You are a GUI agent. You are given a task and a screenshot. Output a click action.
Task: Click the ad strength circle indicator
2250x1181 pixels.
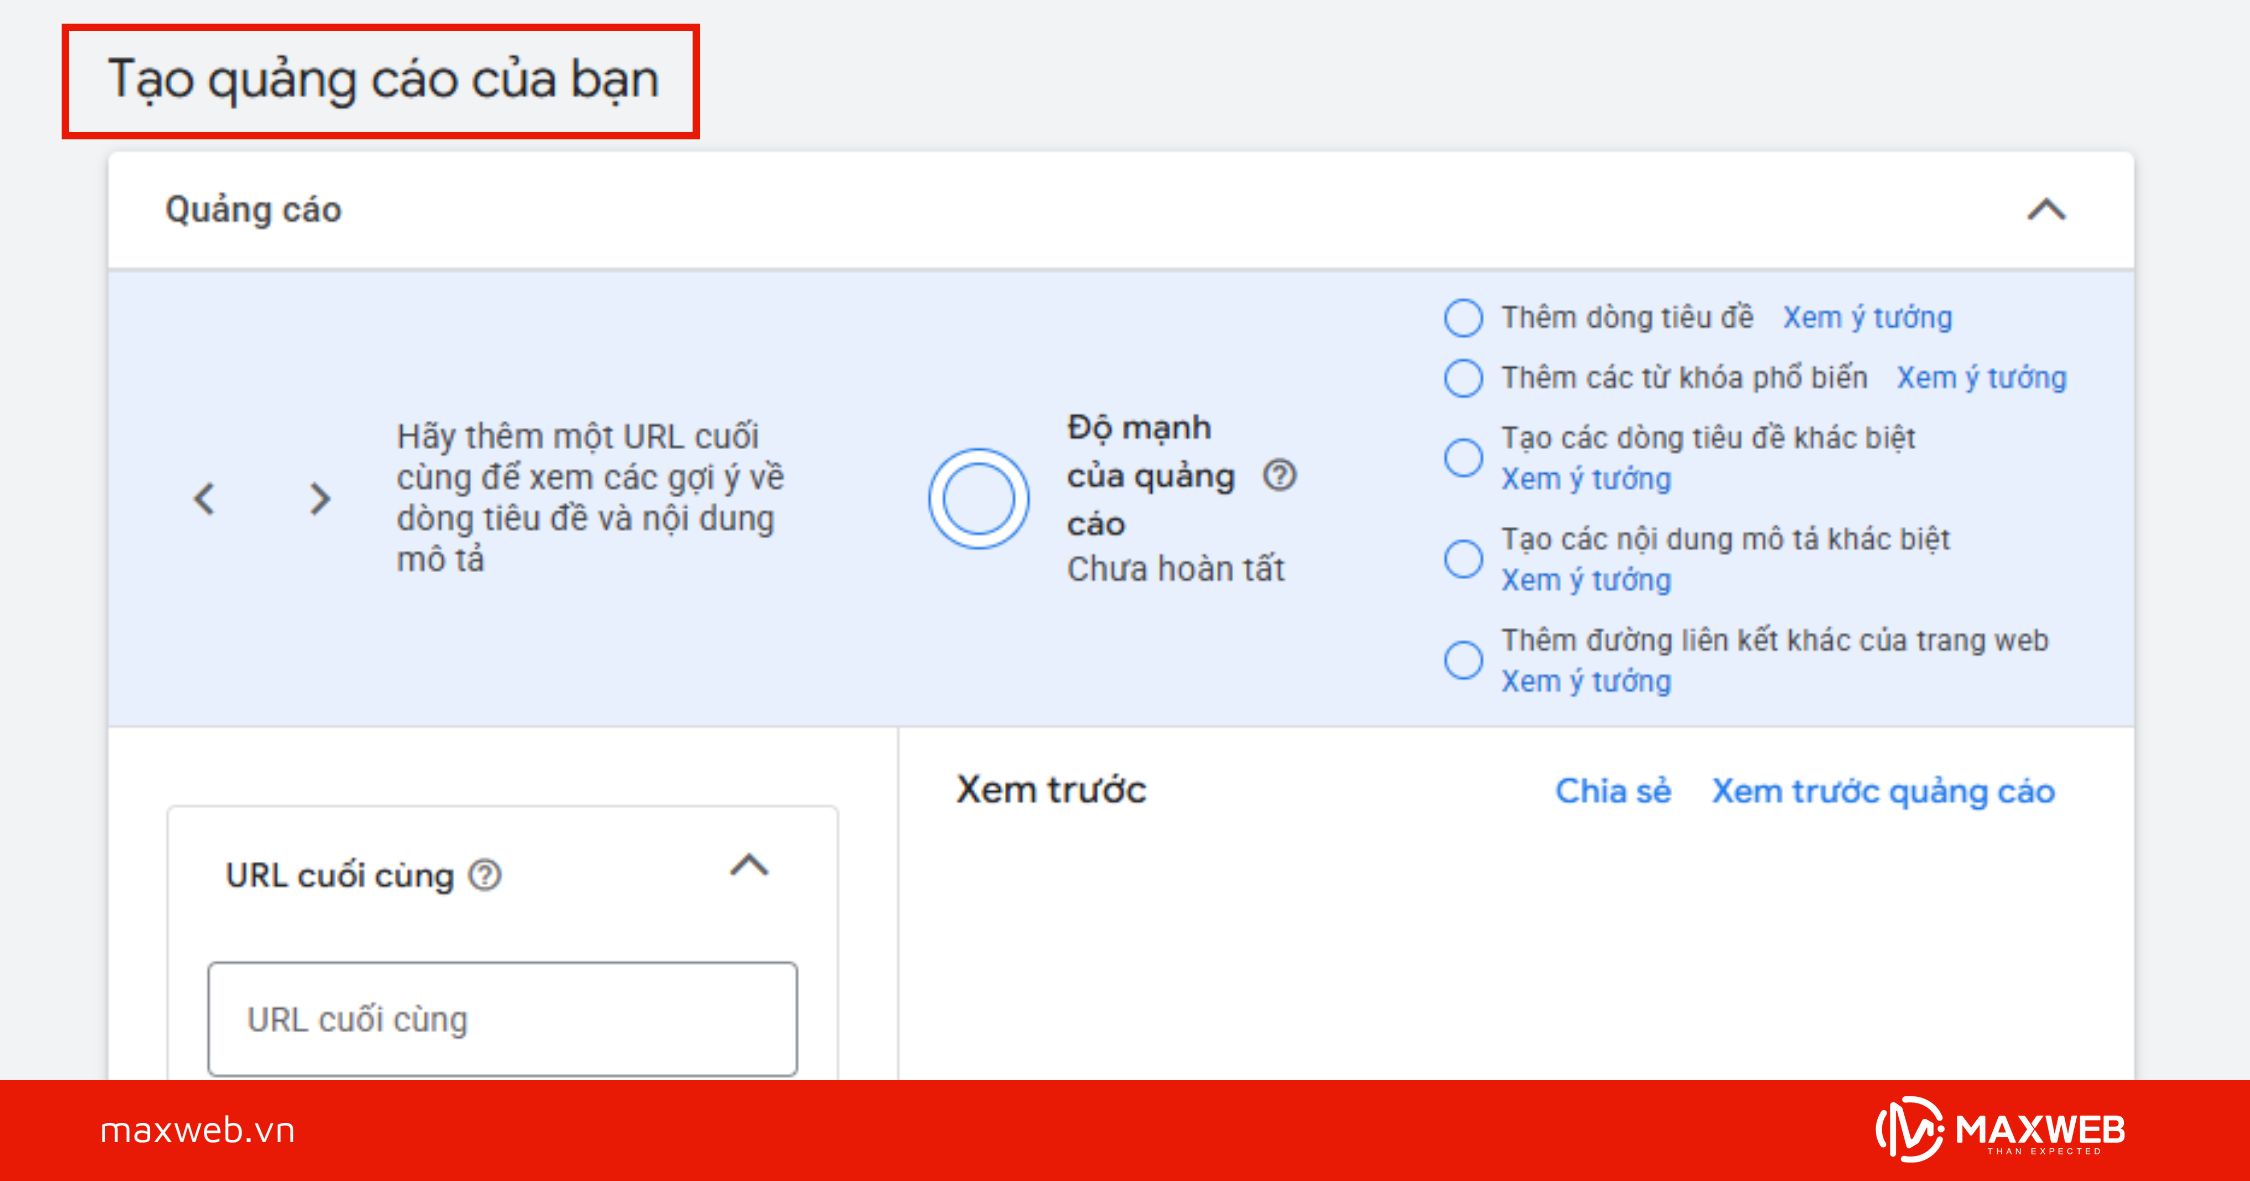coord(978,497)
